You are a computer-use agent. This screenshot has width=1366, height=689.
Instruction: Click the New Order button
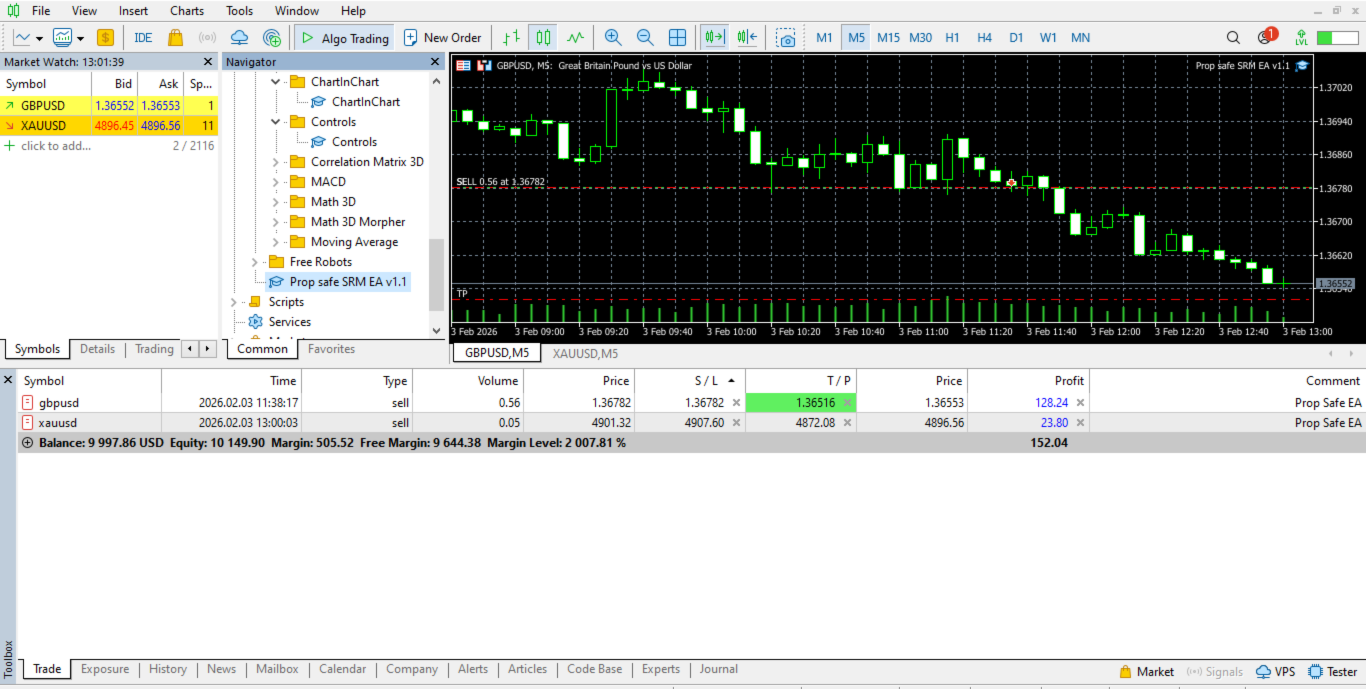tap(442, 38)
